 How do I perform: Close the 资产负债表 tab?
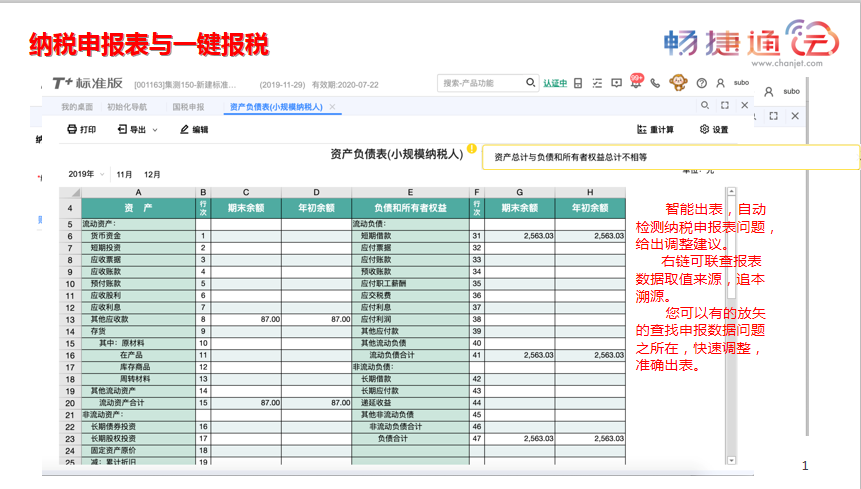click(x=332, y=107)
